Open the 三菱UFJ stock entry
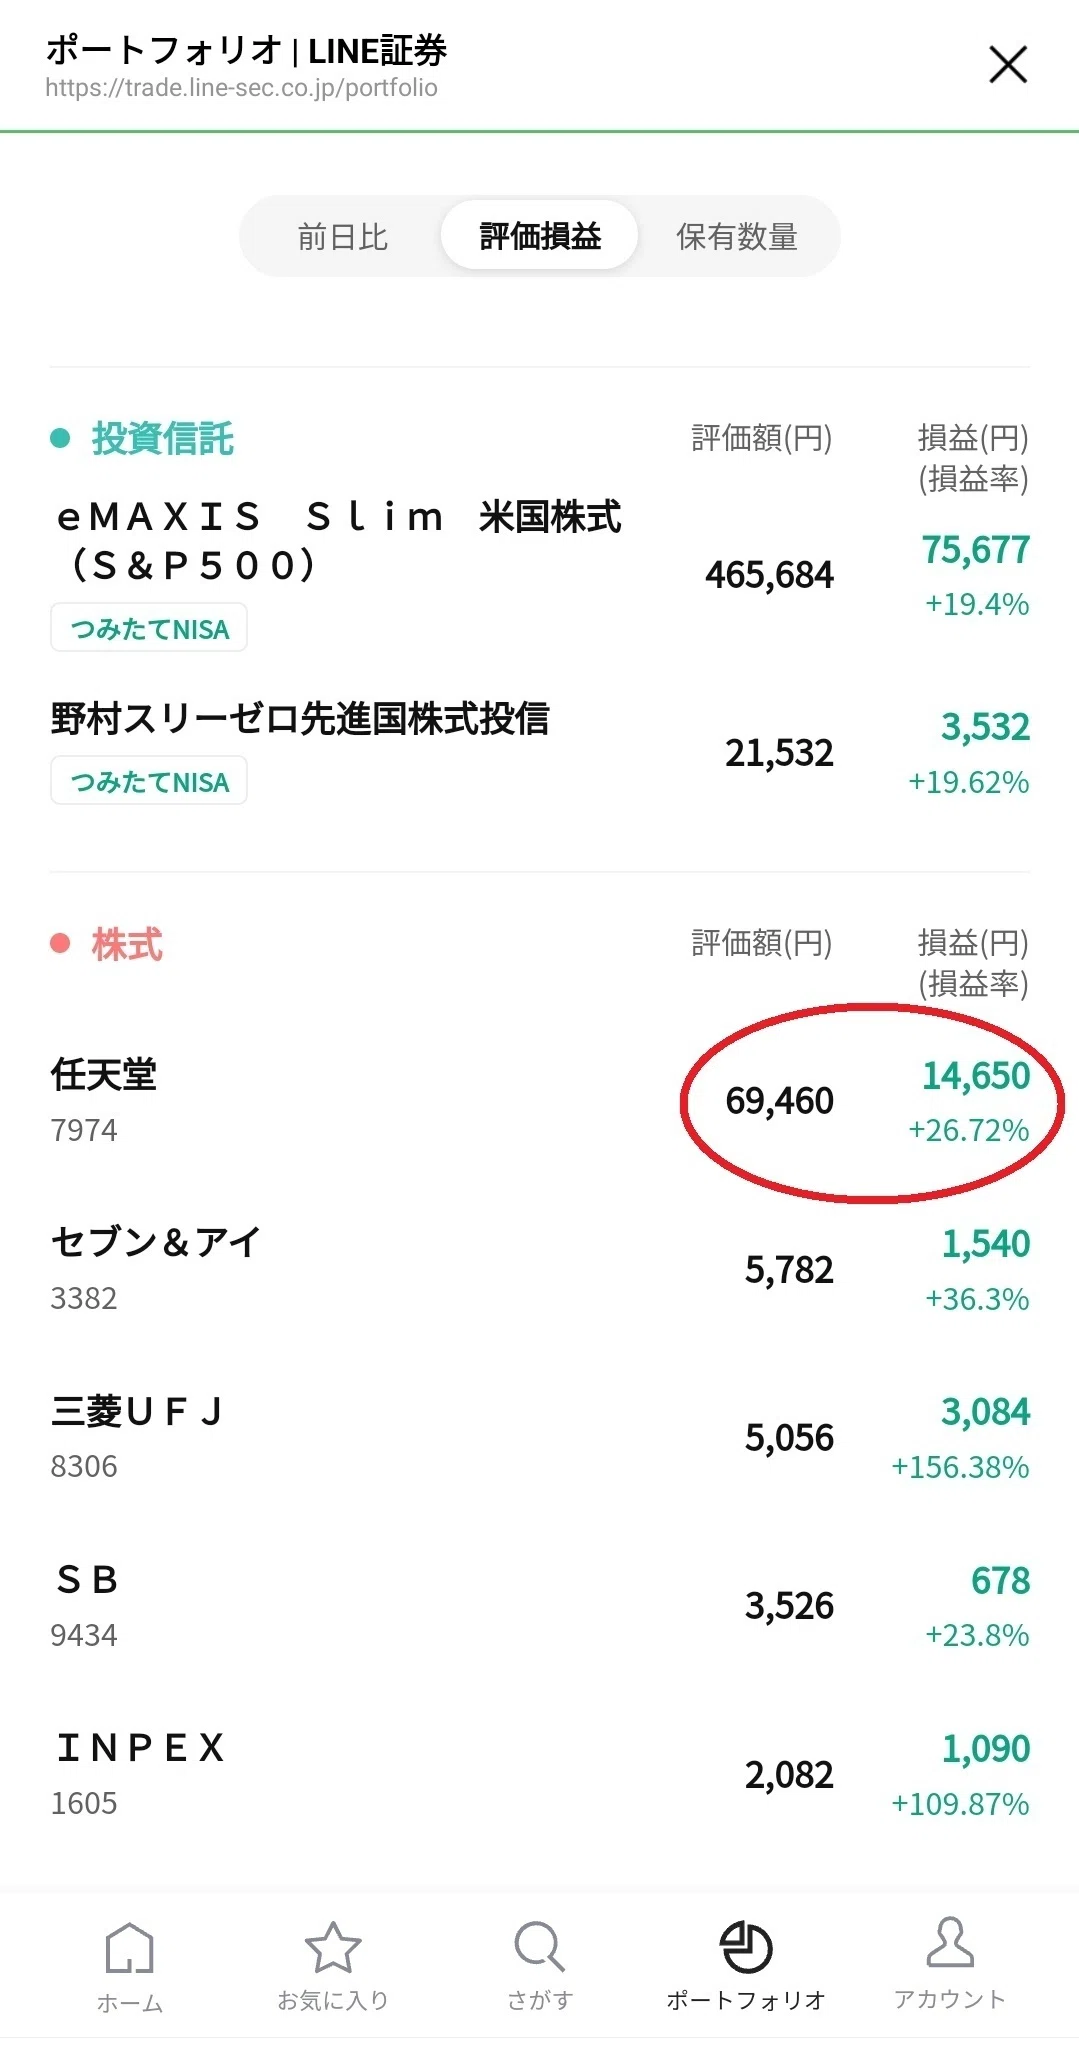 pos(540,1437)
